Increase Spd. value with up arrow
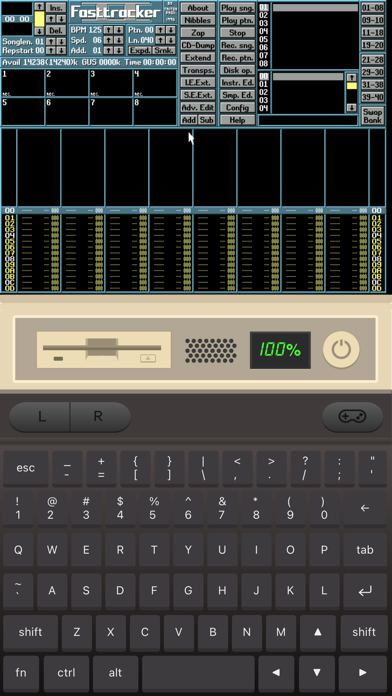This screenshot has height=696, width=392. click(108, 40)
